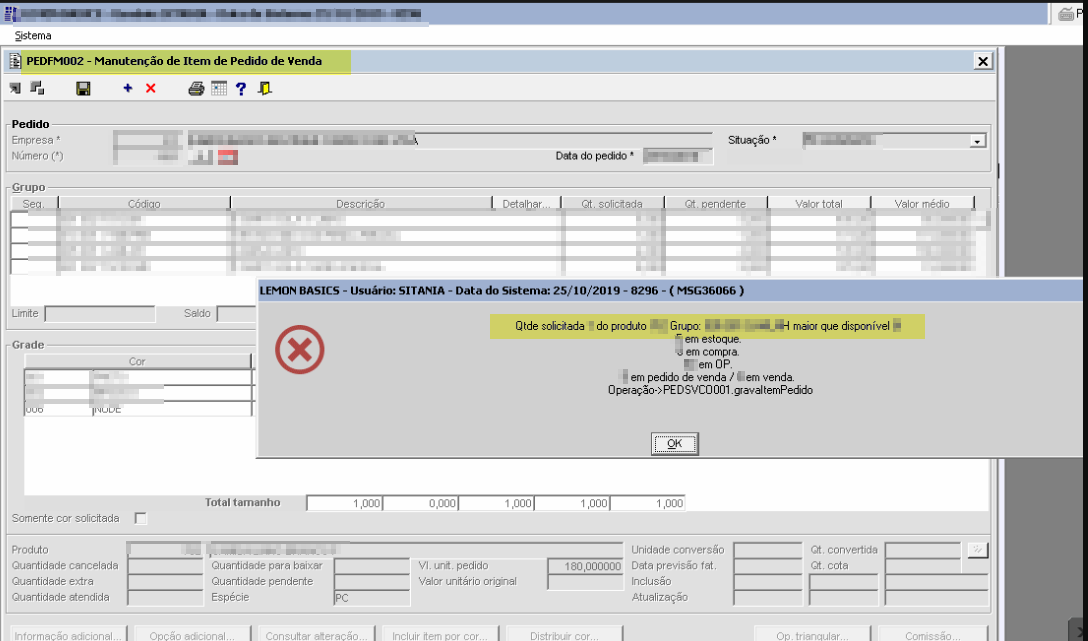Select the NUDE color row in Grade
The width and height of the screenshot is (1088, 641).
point(138,409)
